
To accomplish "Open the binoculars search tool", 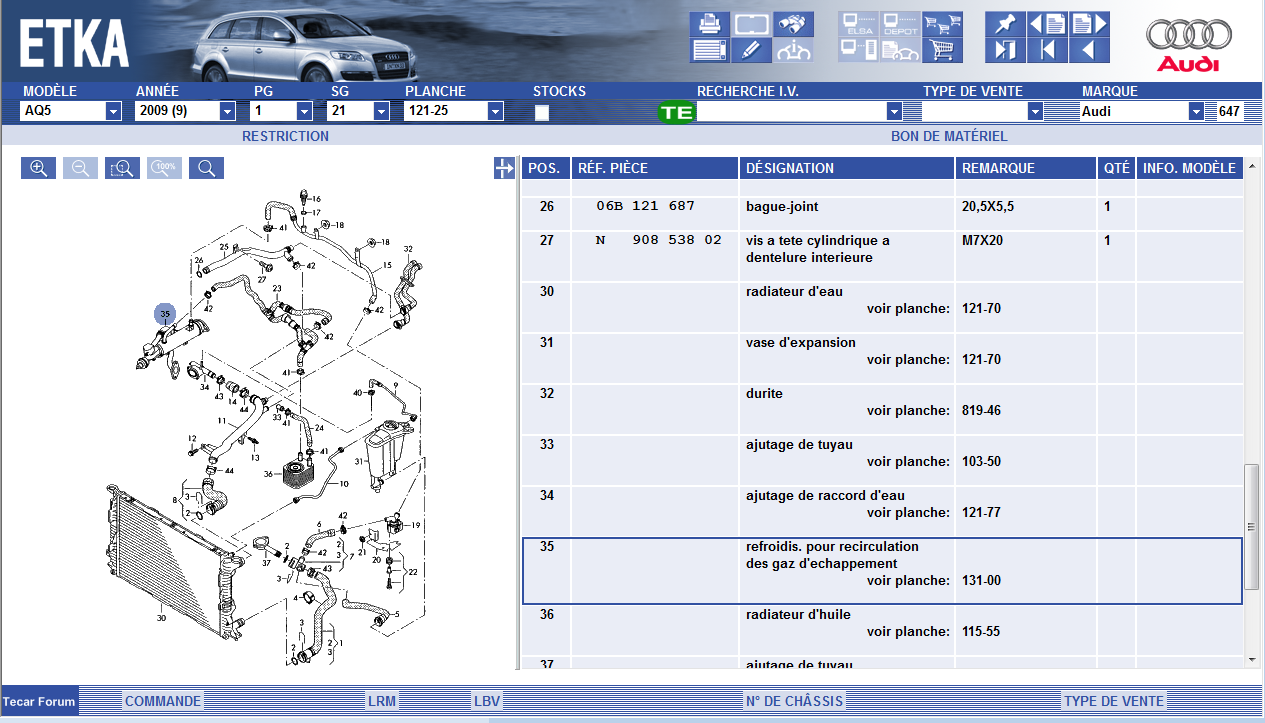I will [793, 24].
